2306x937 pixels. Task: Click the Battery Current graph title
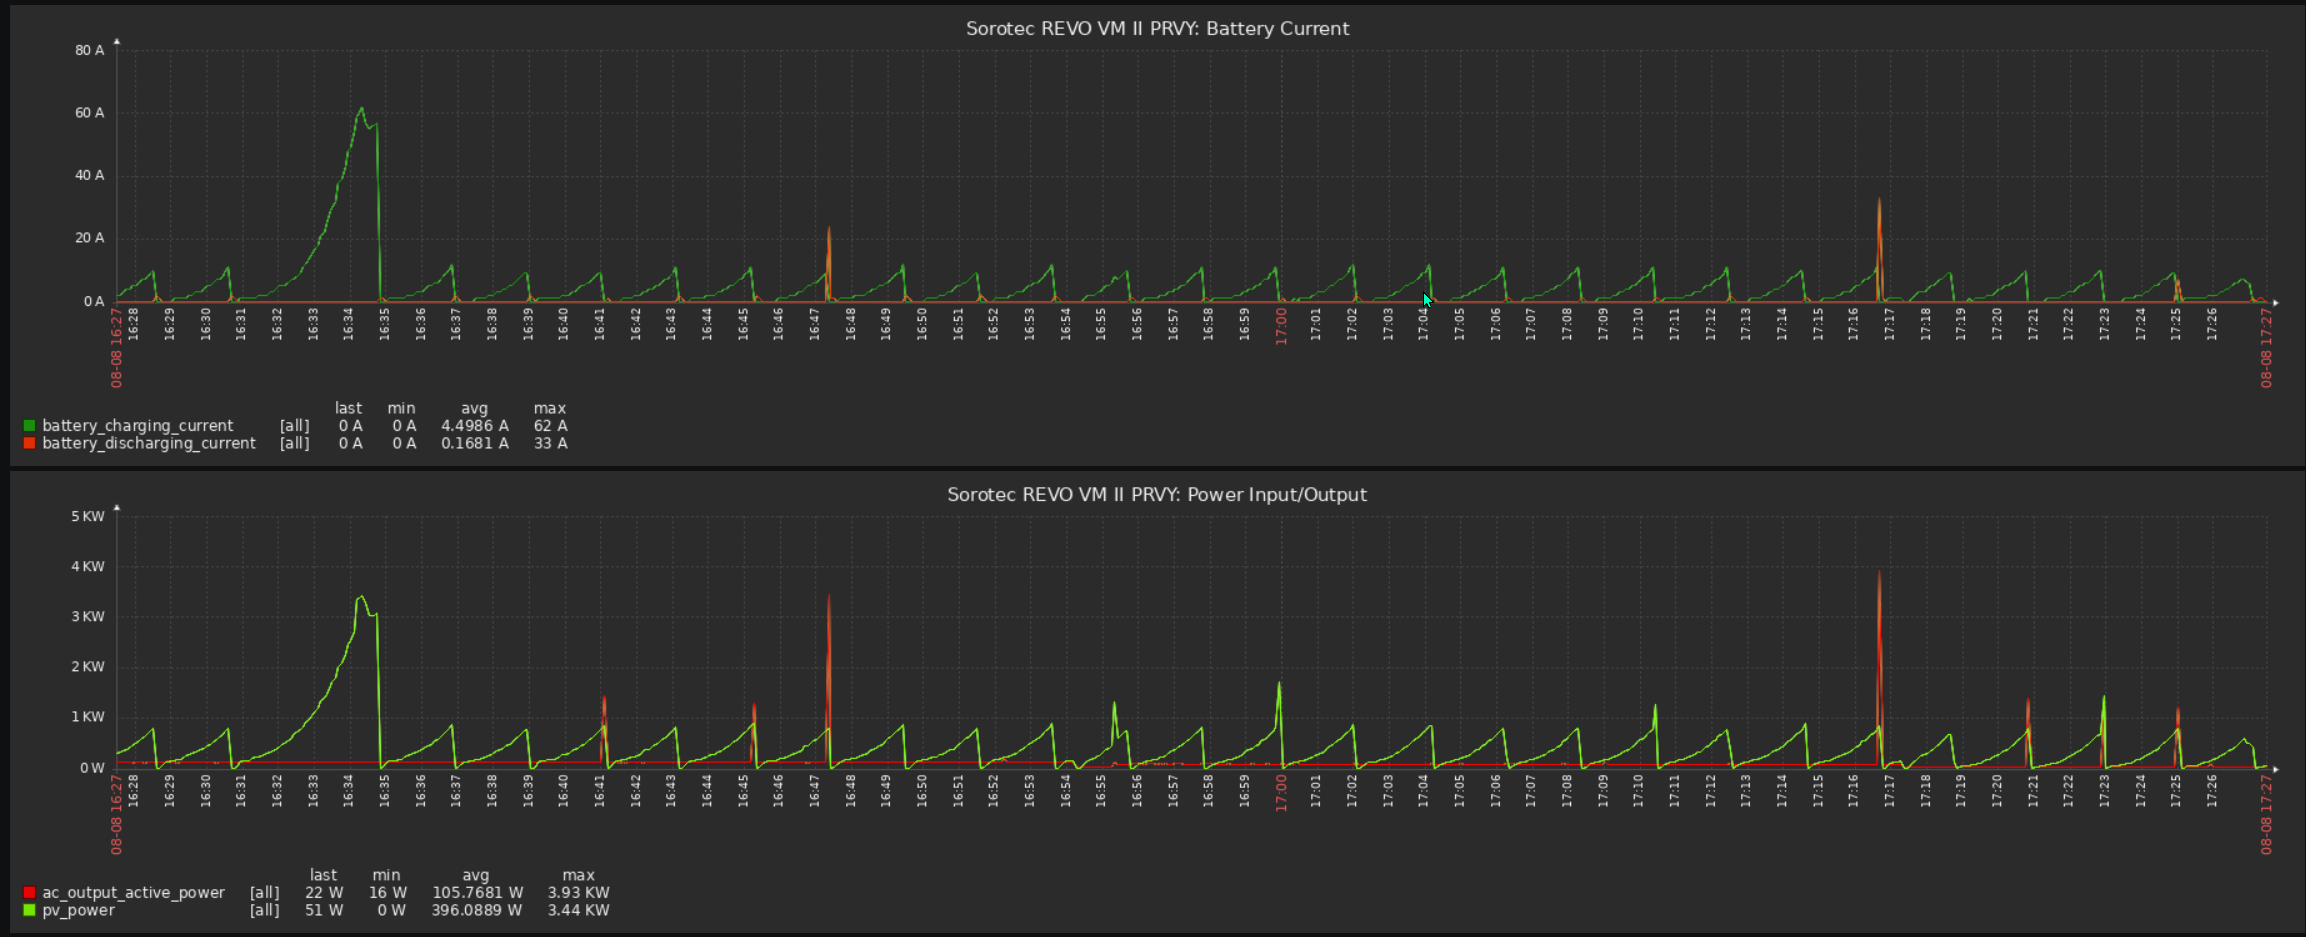point(1157,29)
